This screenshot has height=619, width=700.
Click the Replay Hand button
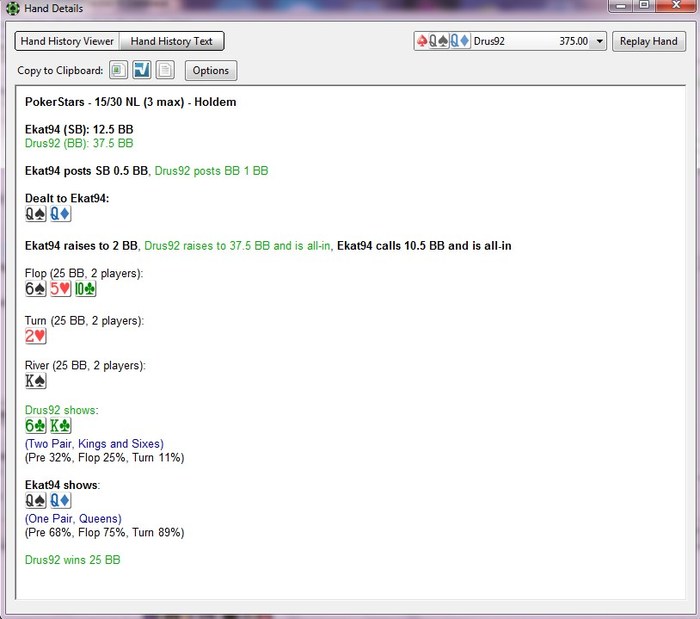[648, 42]
